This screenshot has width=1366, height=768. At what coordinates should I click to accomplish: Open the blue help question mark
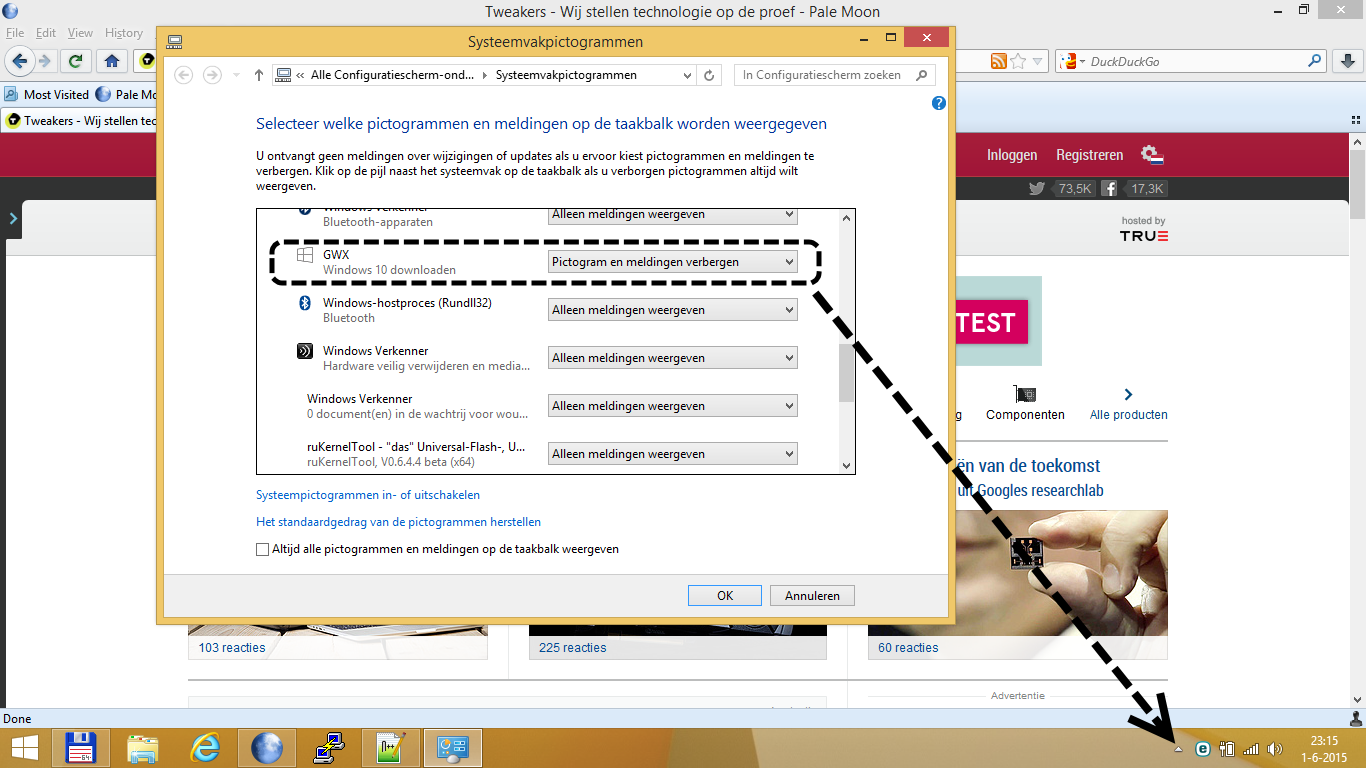coord(939,103)
